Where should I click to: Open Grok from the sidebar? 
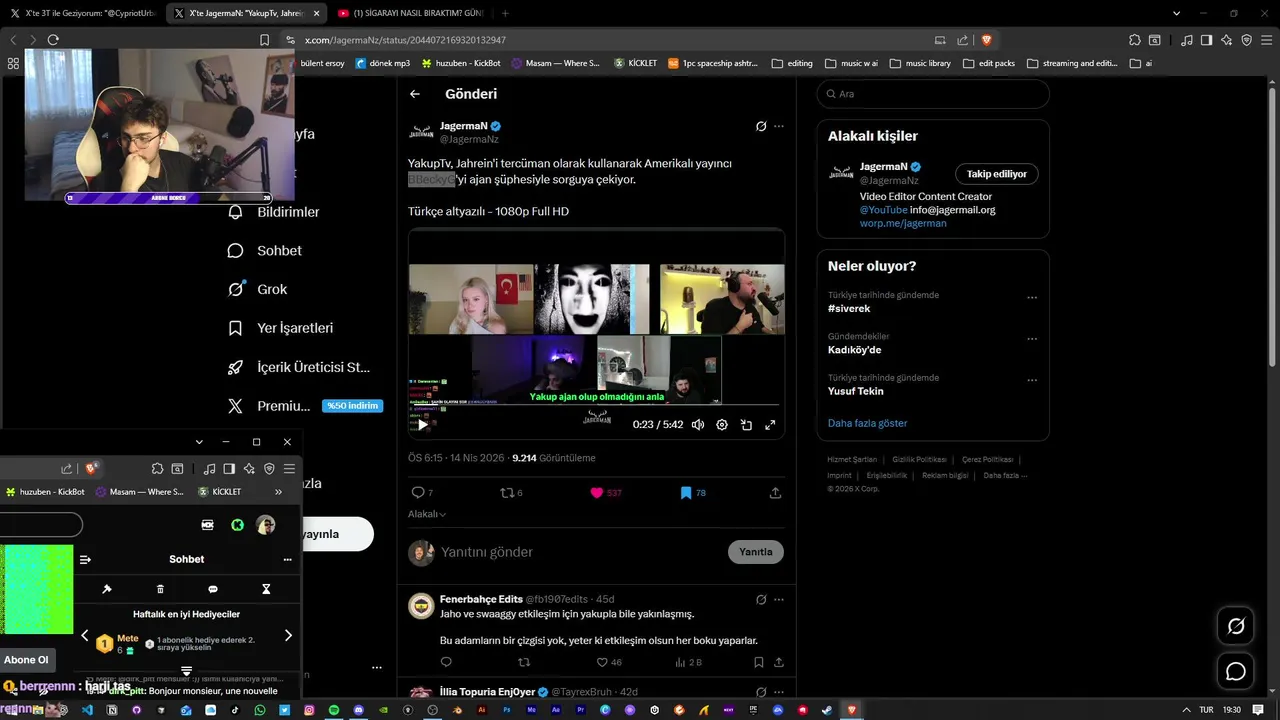(257, 289)
